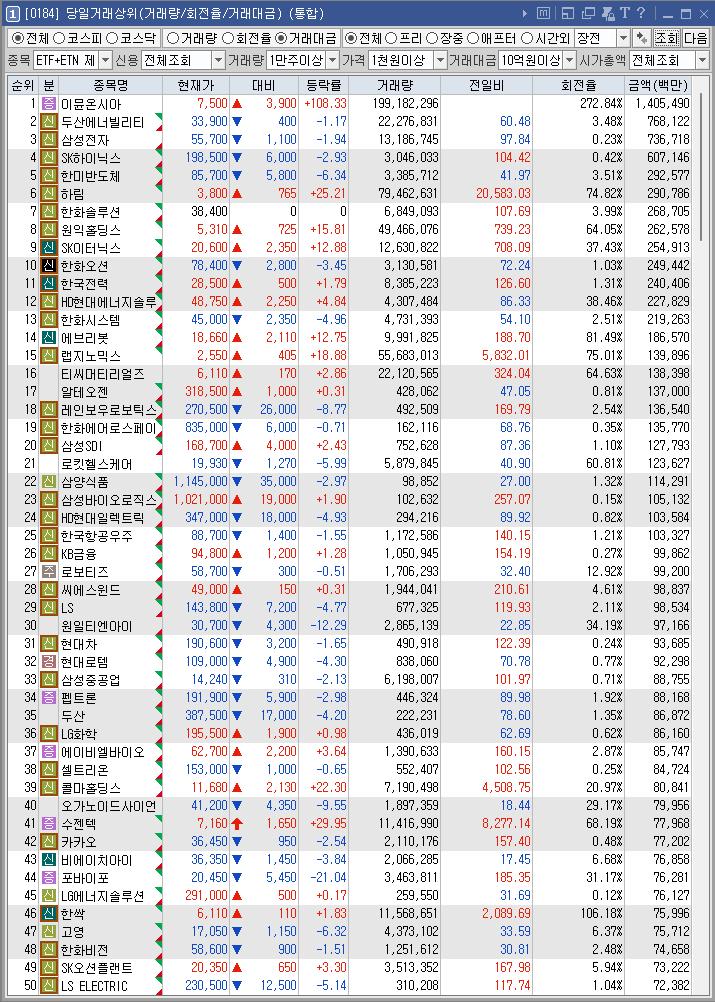Click the 증 badge beside 이문온시아
715x1002 pixels.
click(49, 104)
